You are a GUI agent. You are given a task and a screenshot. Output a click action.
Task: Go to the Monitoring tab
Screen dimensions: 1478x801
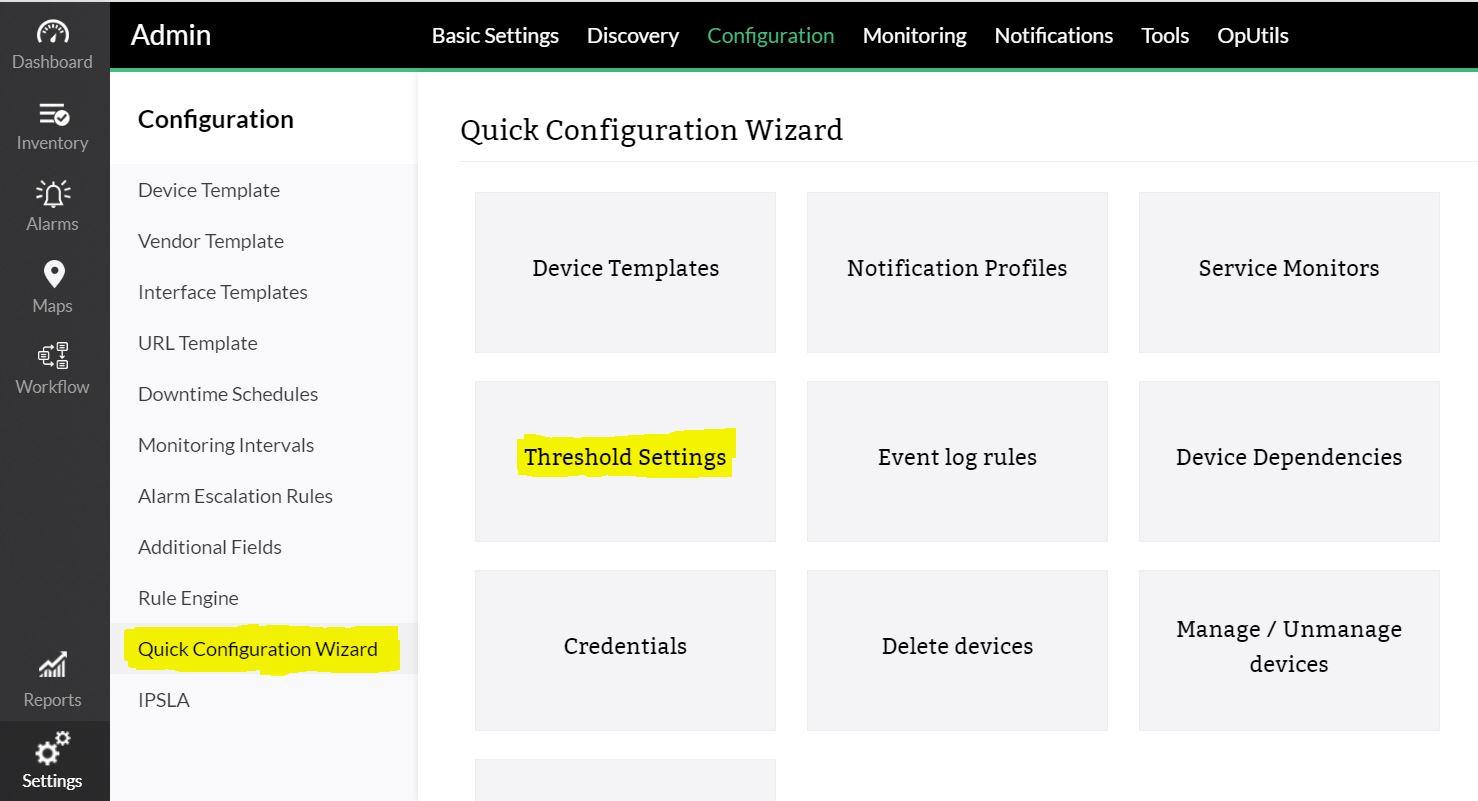click(914, 36)
